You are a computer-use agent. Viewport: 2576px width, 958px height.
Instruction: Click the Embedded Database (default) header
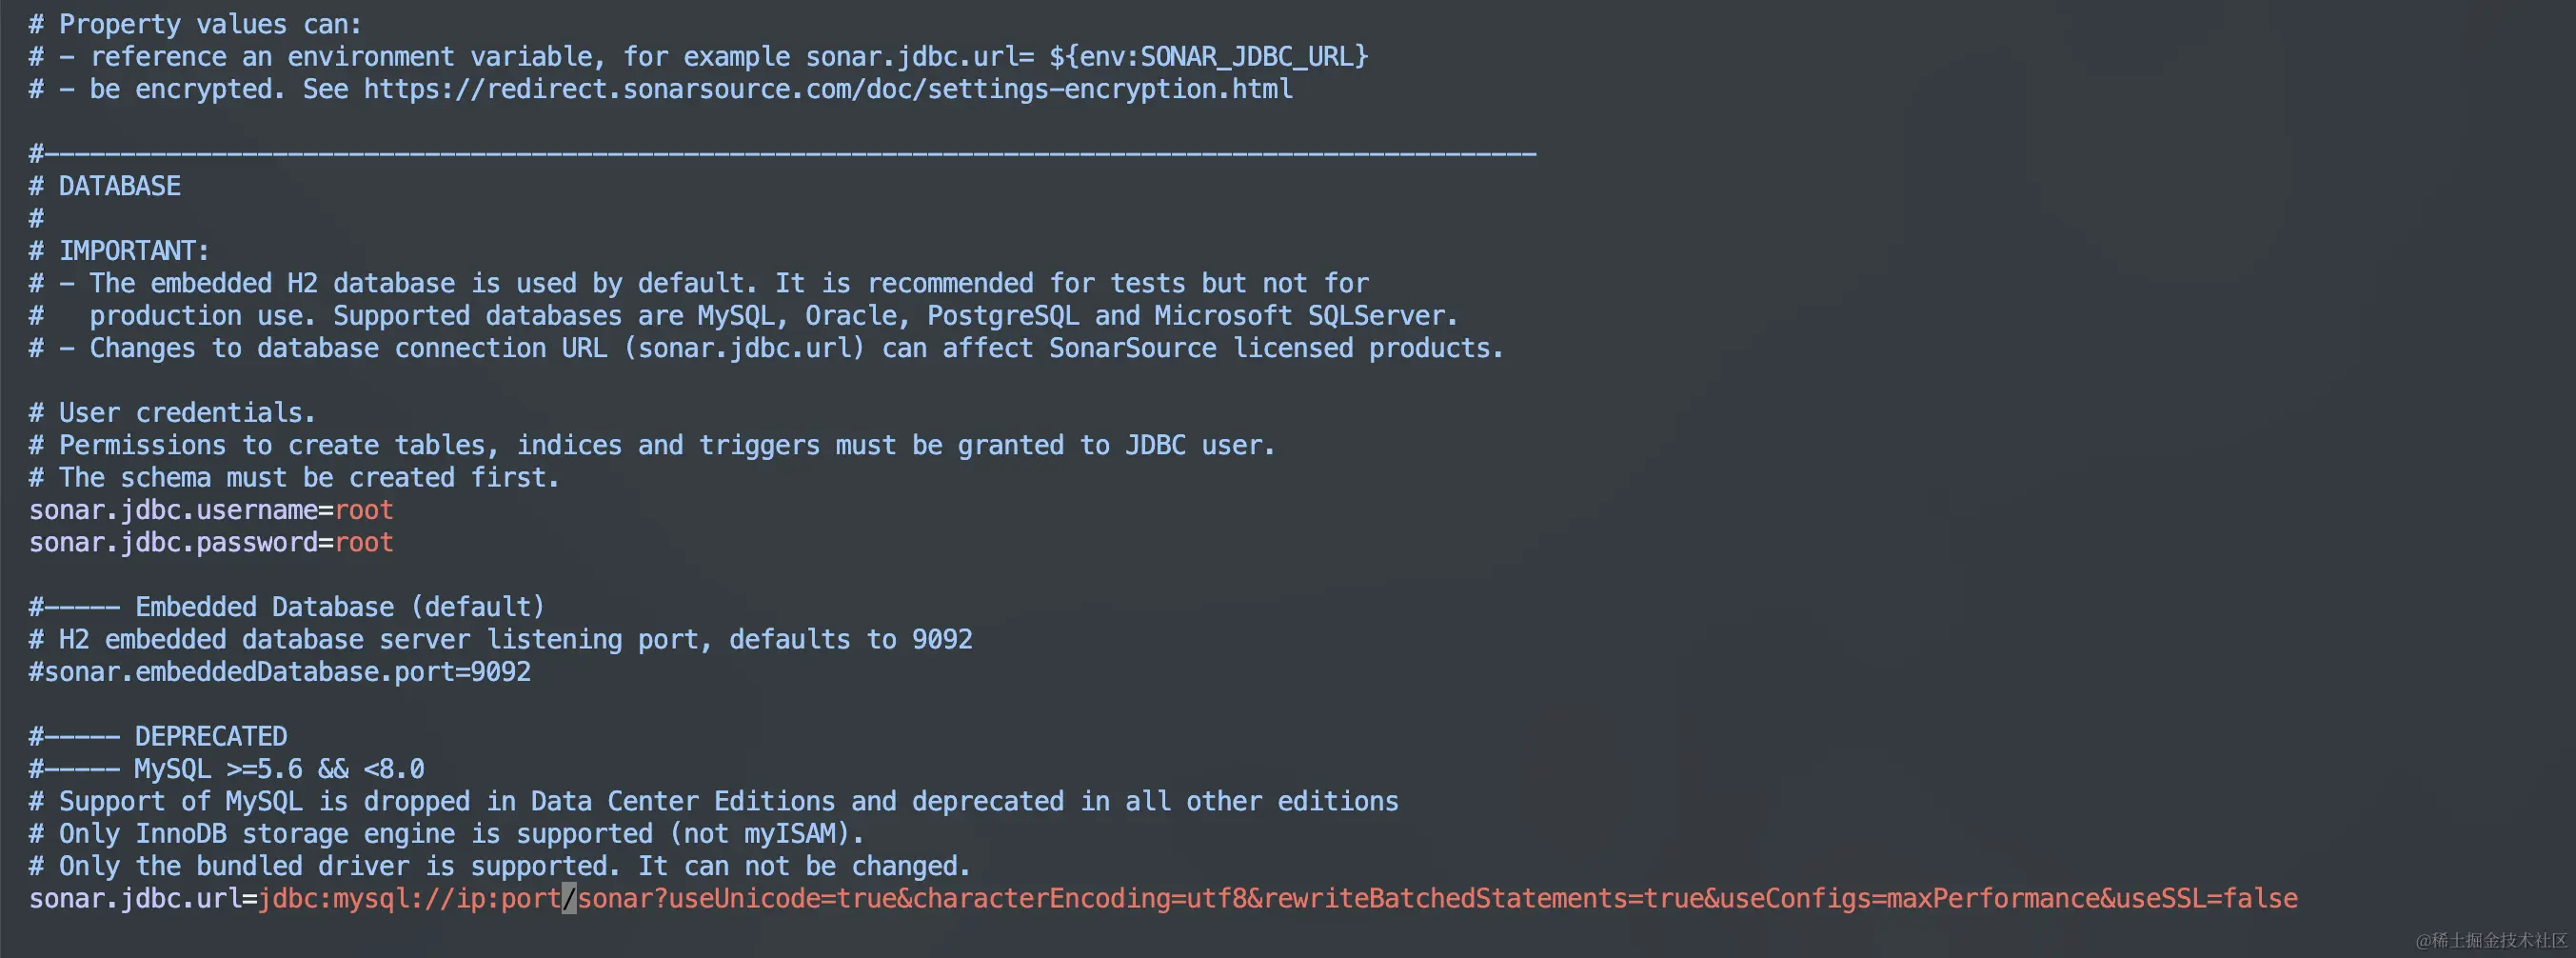[340, 607]
